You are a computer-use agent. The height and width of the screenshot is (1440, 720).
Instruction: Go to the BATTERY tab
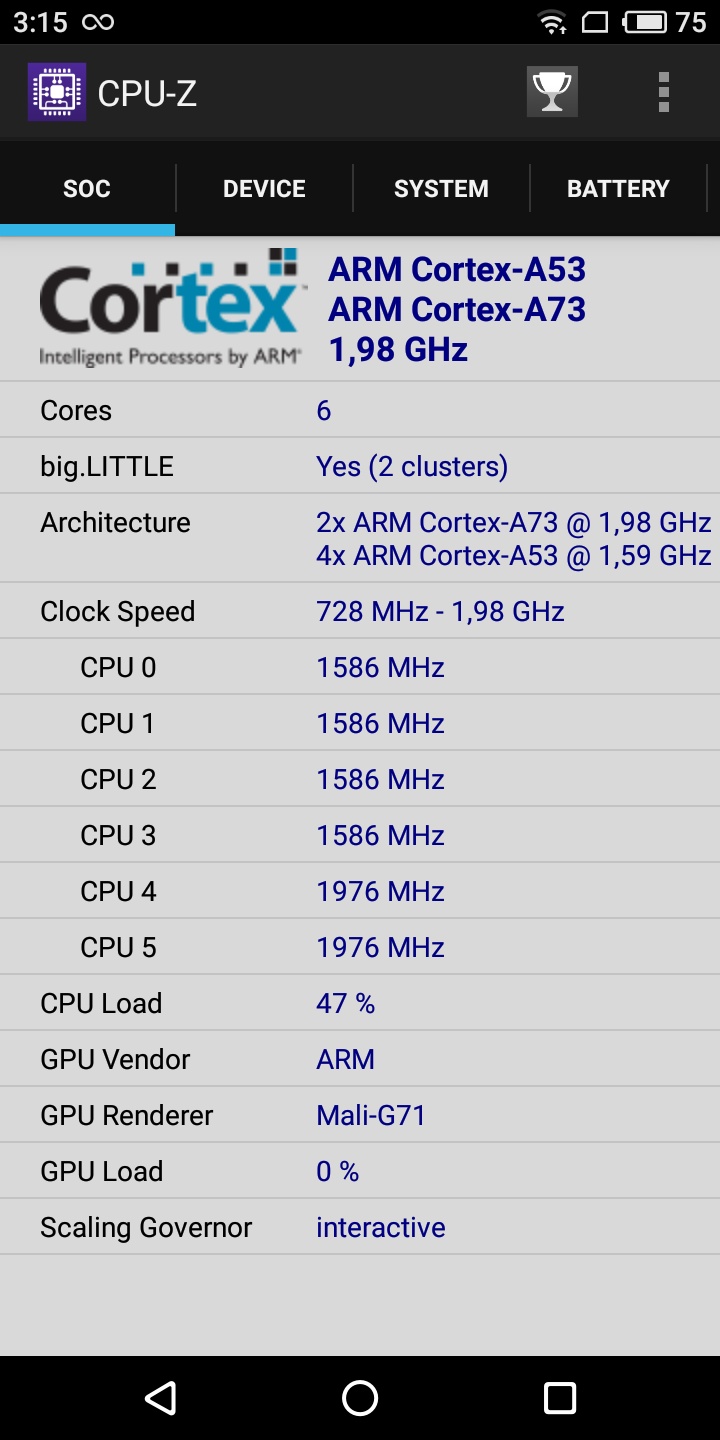click(618, 189)
